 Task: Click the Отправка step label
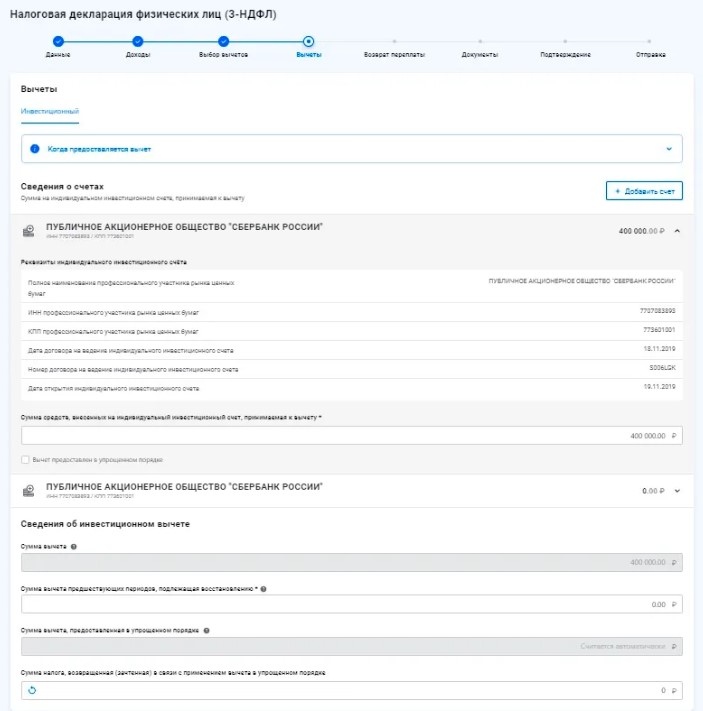(x=650, y=54)
